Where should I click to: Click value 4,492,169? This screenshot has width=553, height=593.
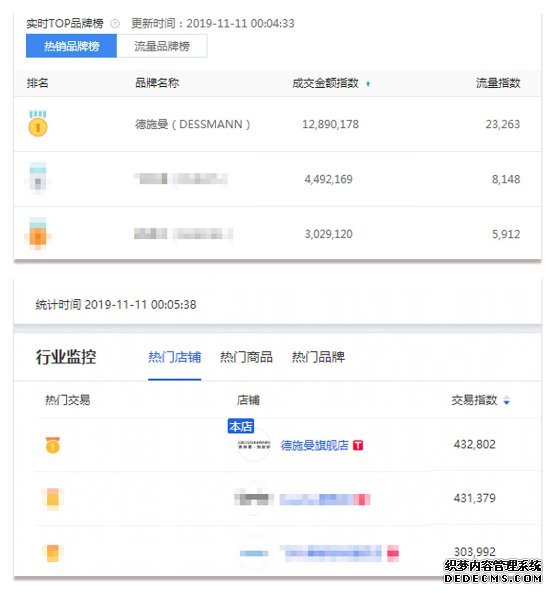[x=328, y=179]
